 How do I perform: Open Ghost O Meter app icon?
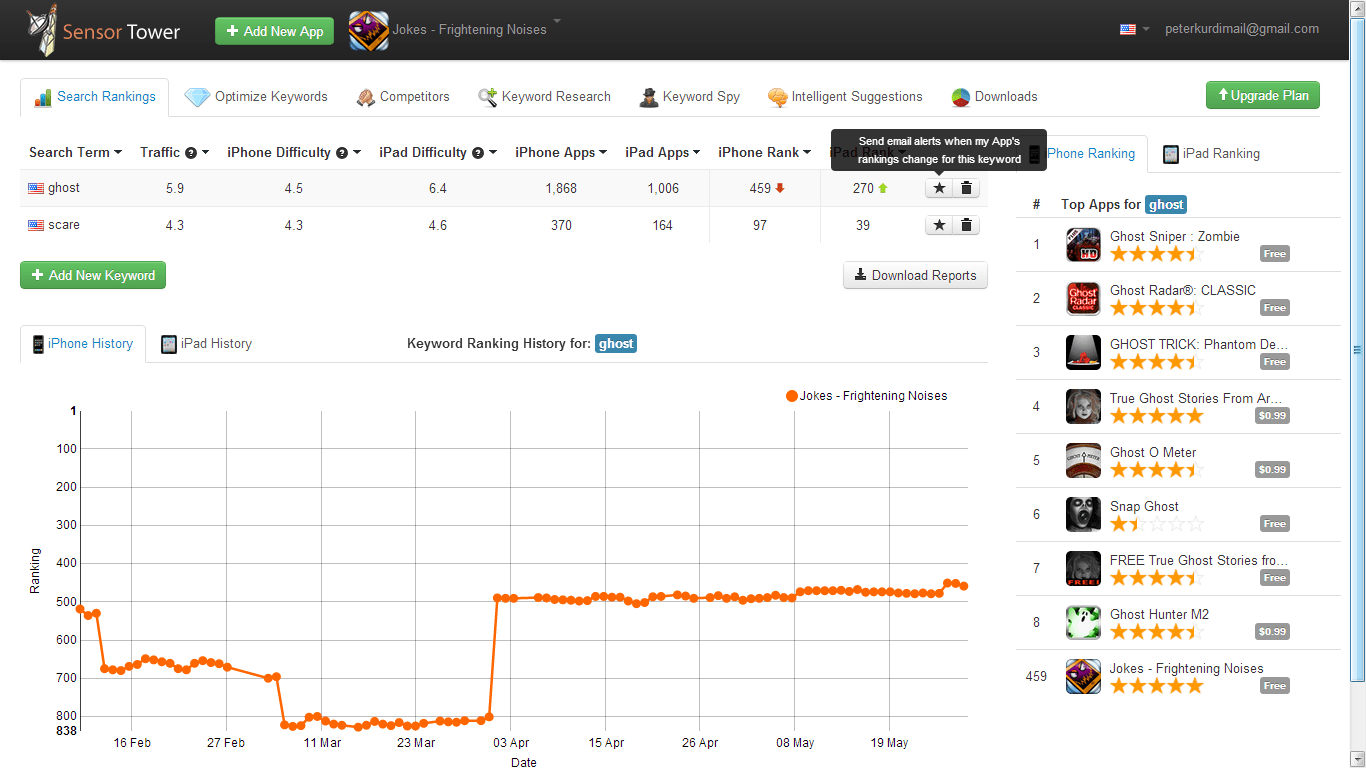coord(1083,461)
